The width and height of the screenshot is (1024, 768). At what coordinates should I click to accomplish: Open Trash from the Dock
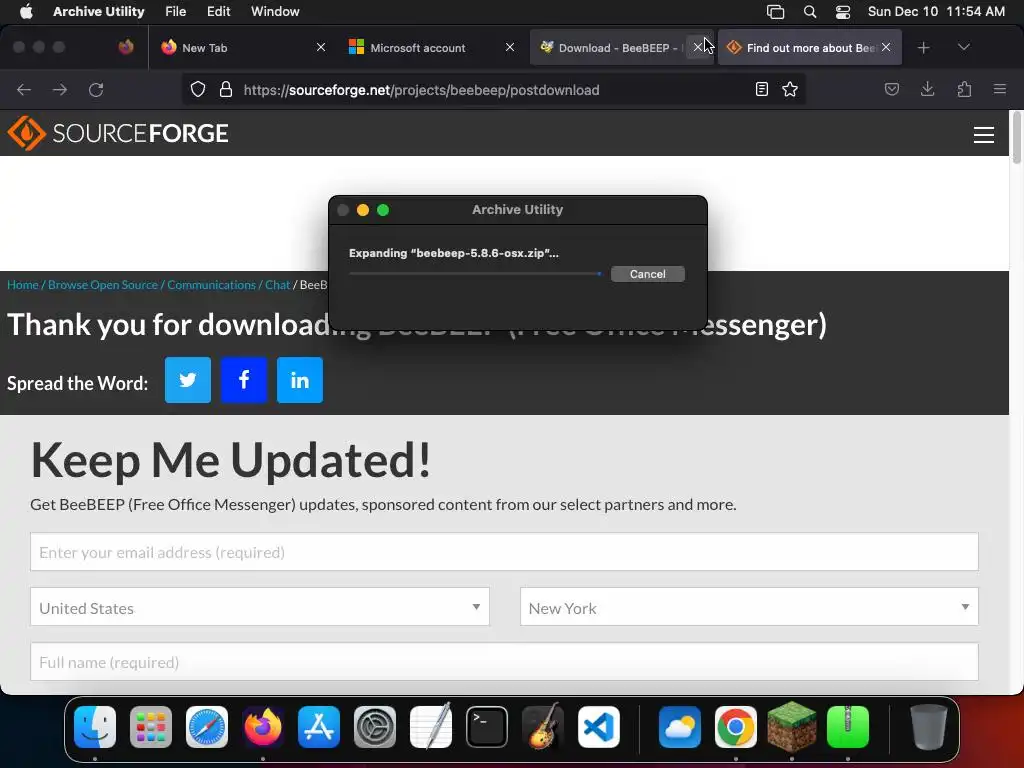pos(929,727)
